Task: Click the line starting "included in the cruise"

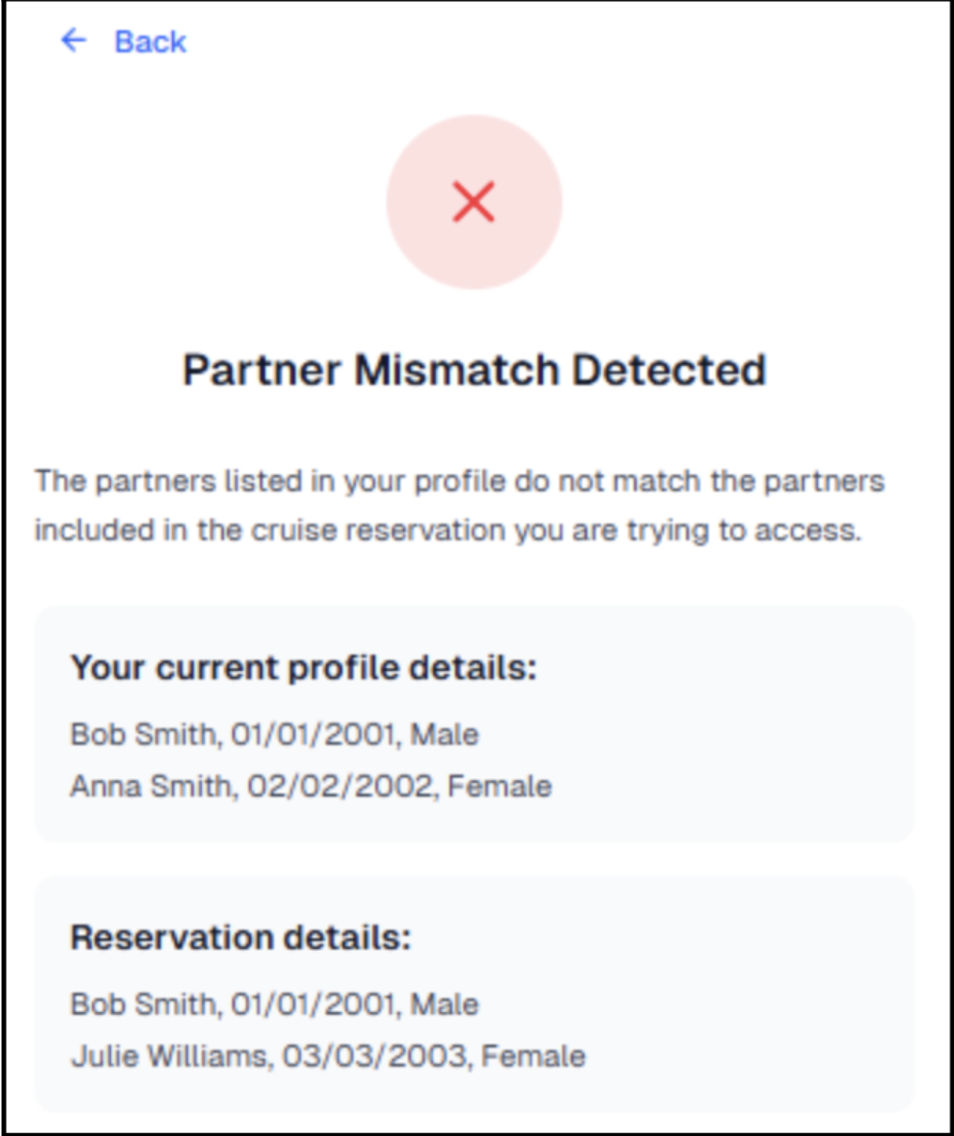Action: pos(447,530)
